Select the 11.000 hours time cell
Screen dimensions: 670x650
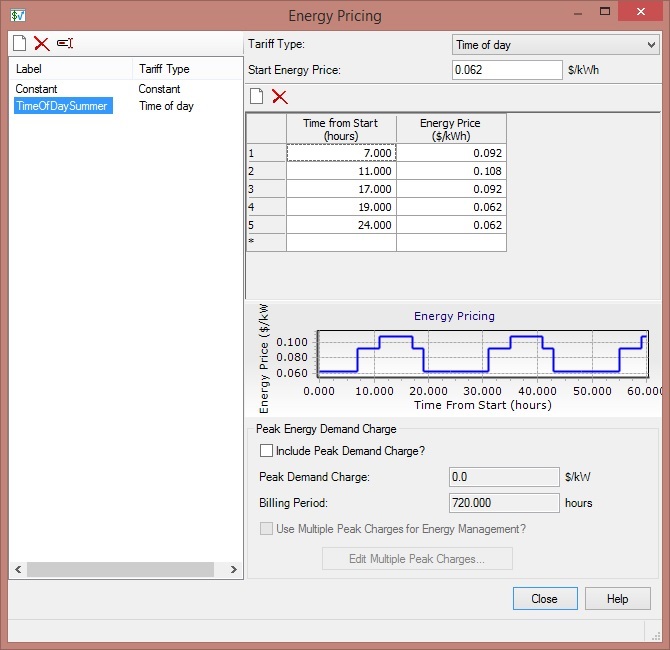point(341,171)
